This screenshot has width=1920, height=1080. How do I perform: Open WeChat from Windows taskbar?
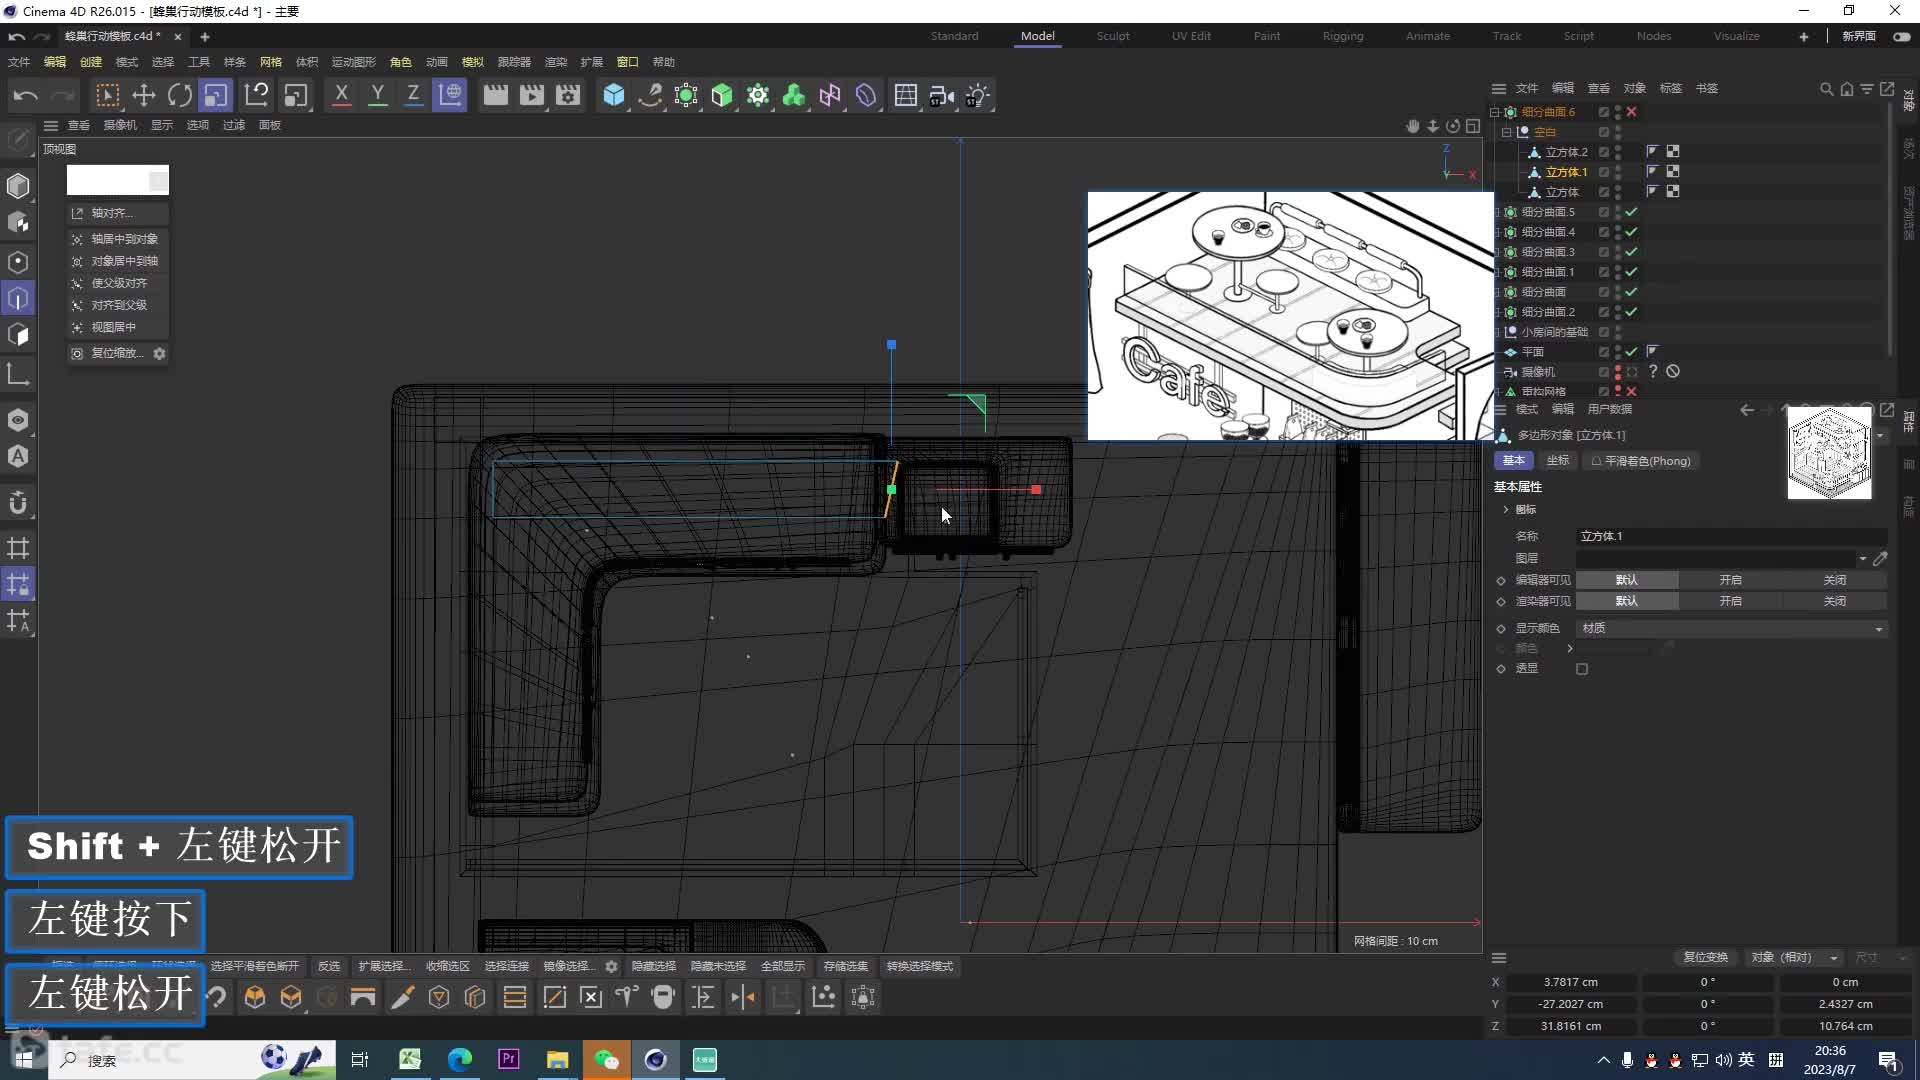pyautogui.click(x=606, y=1060)
